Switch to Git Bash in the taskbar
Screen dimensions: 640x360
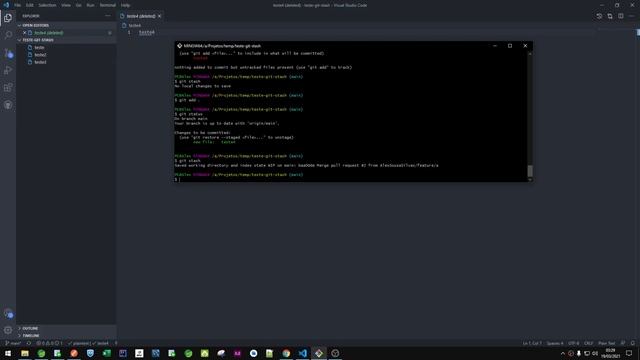(319, 353)
